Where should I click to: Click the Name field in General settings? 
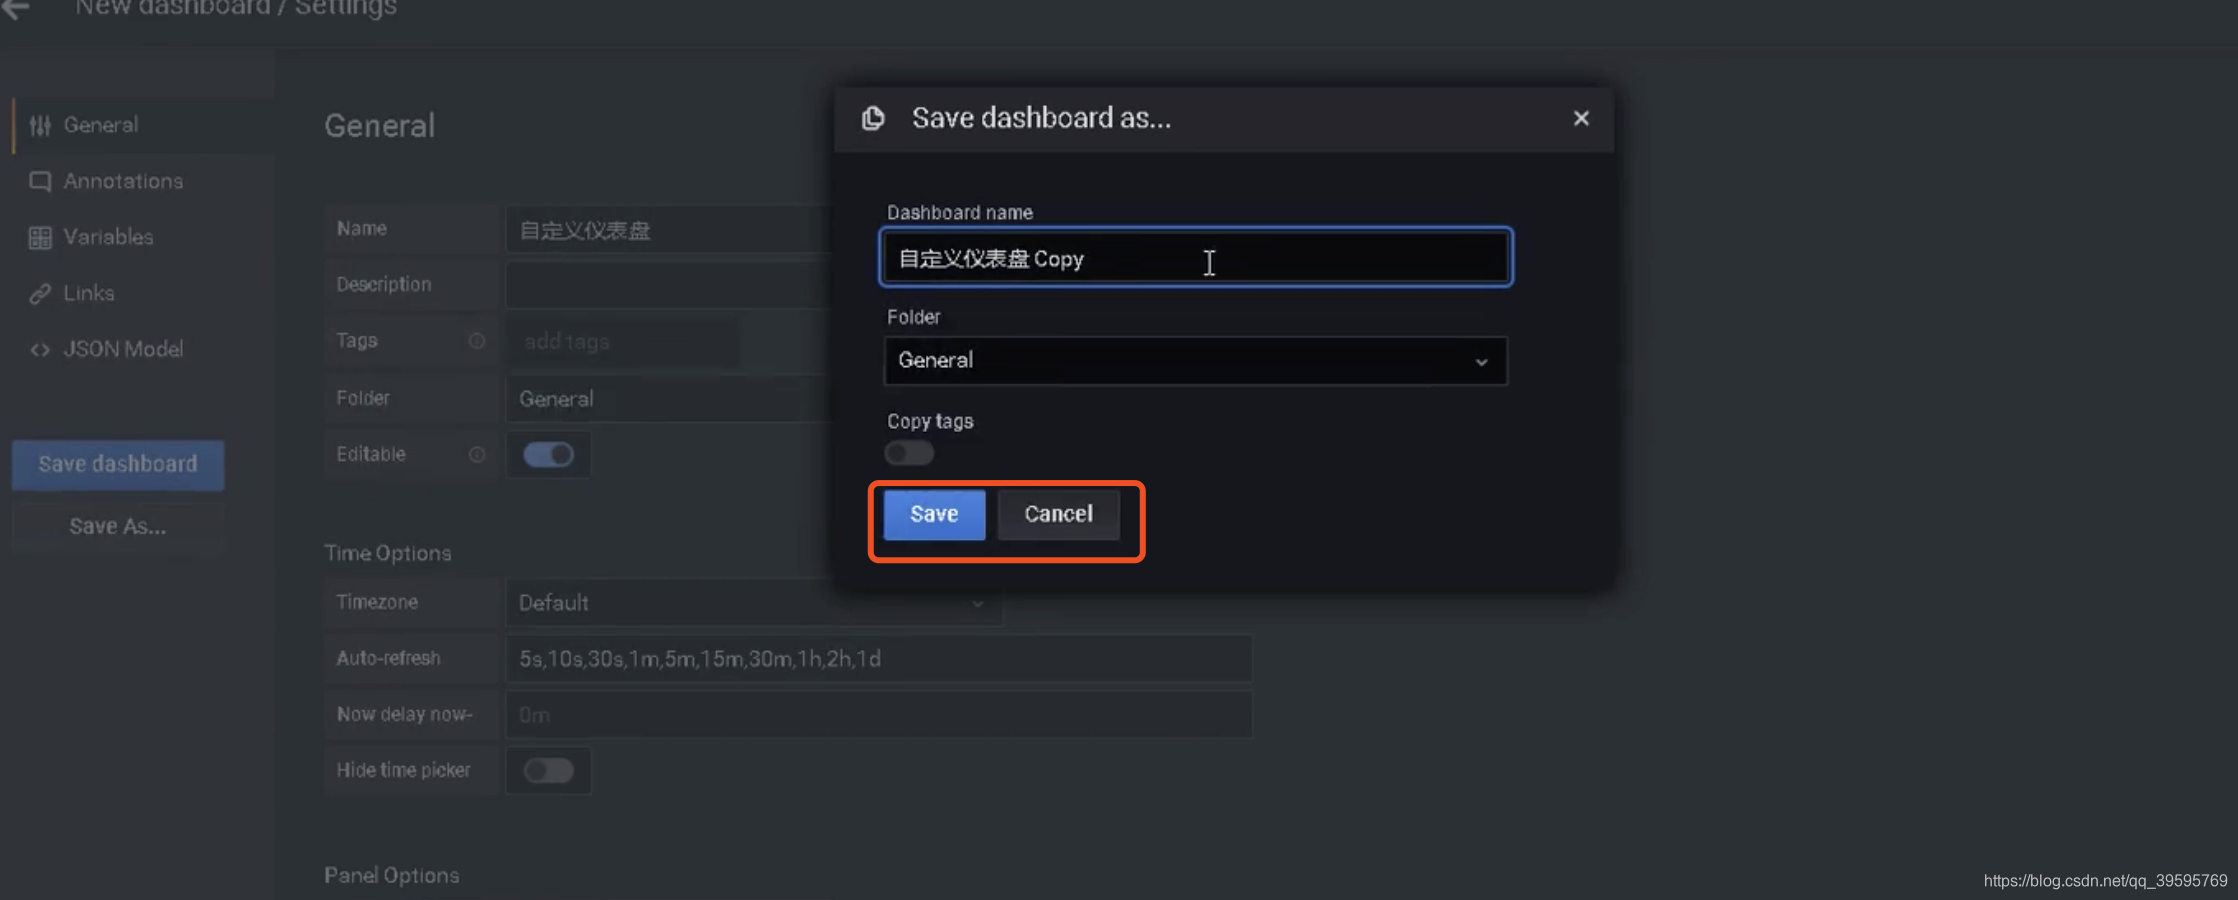(x=670, y=230)
